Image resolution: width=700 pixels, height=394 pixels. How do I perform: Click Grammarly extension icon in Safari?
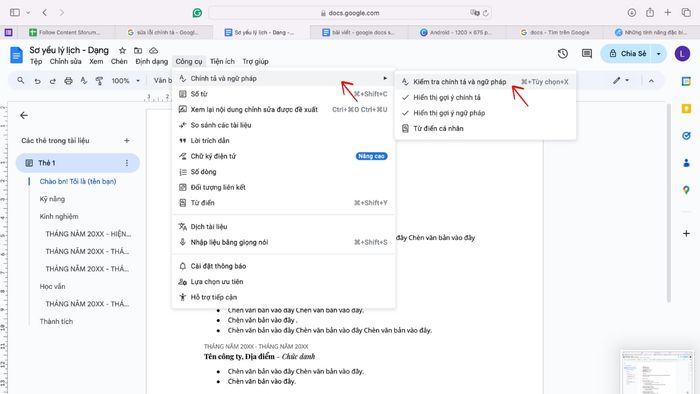(197, 13)
